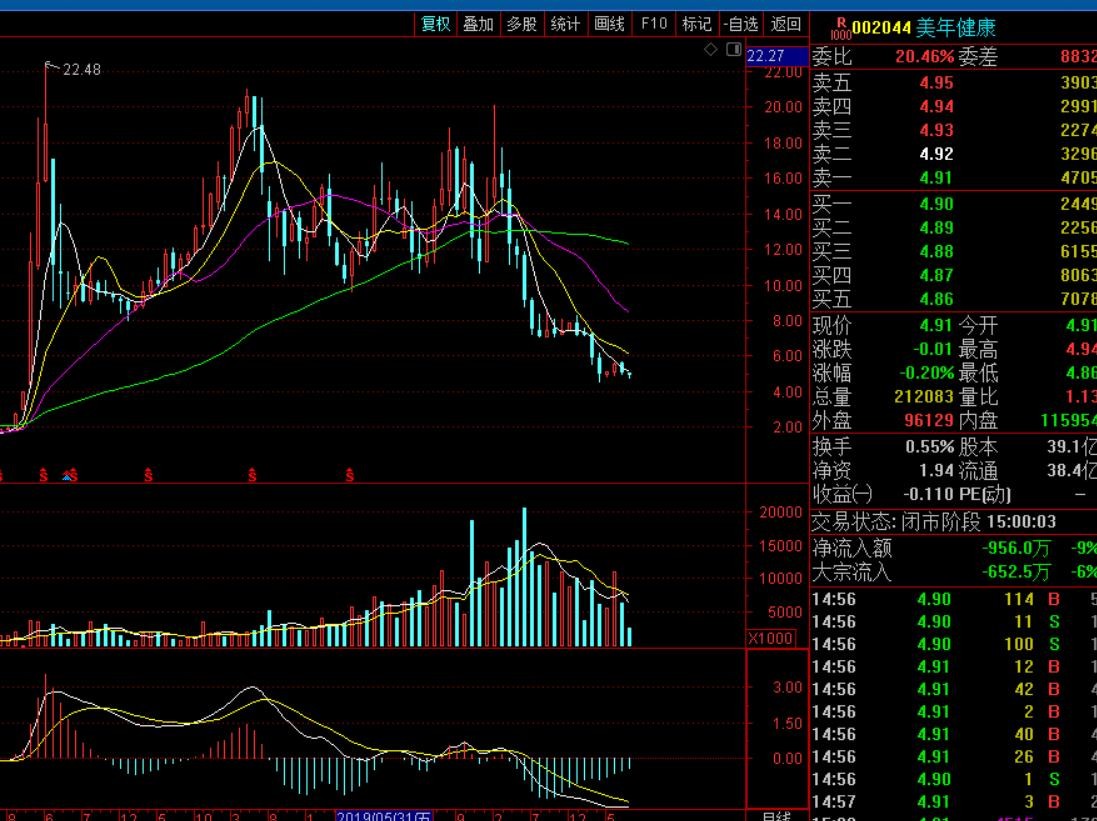The image size is (1097, 821).
Task: Select the 多股 multi-stock view
Action: coord(521,24)
